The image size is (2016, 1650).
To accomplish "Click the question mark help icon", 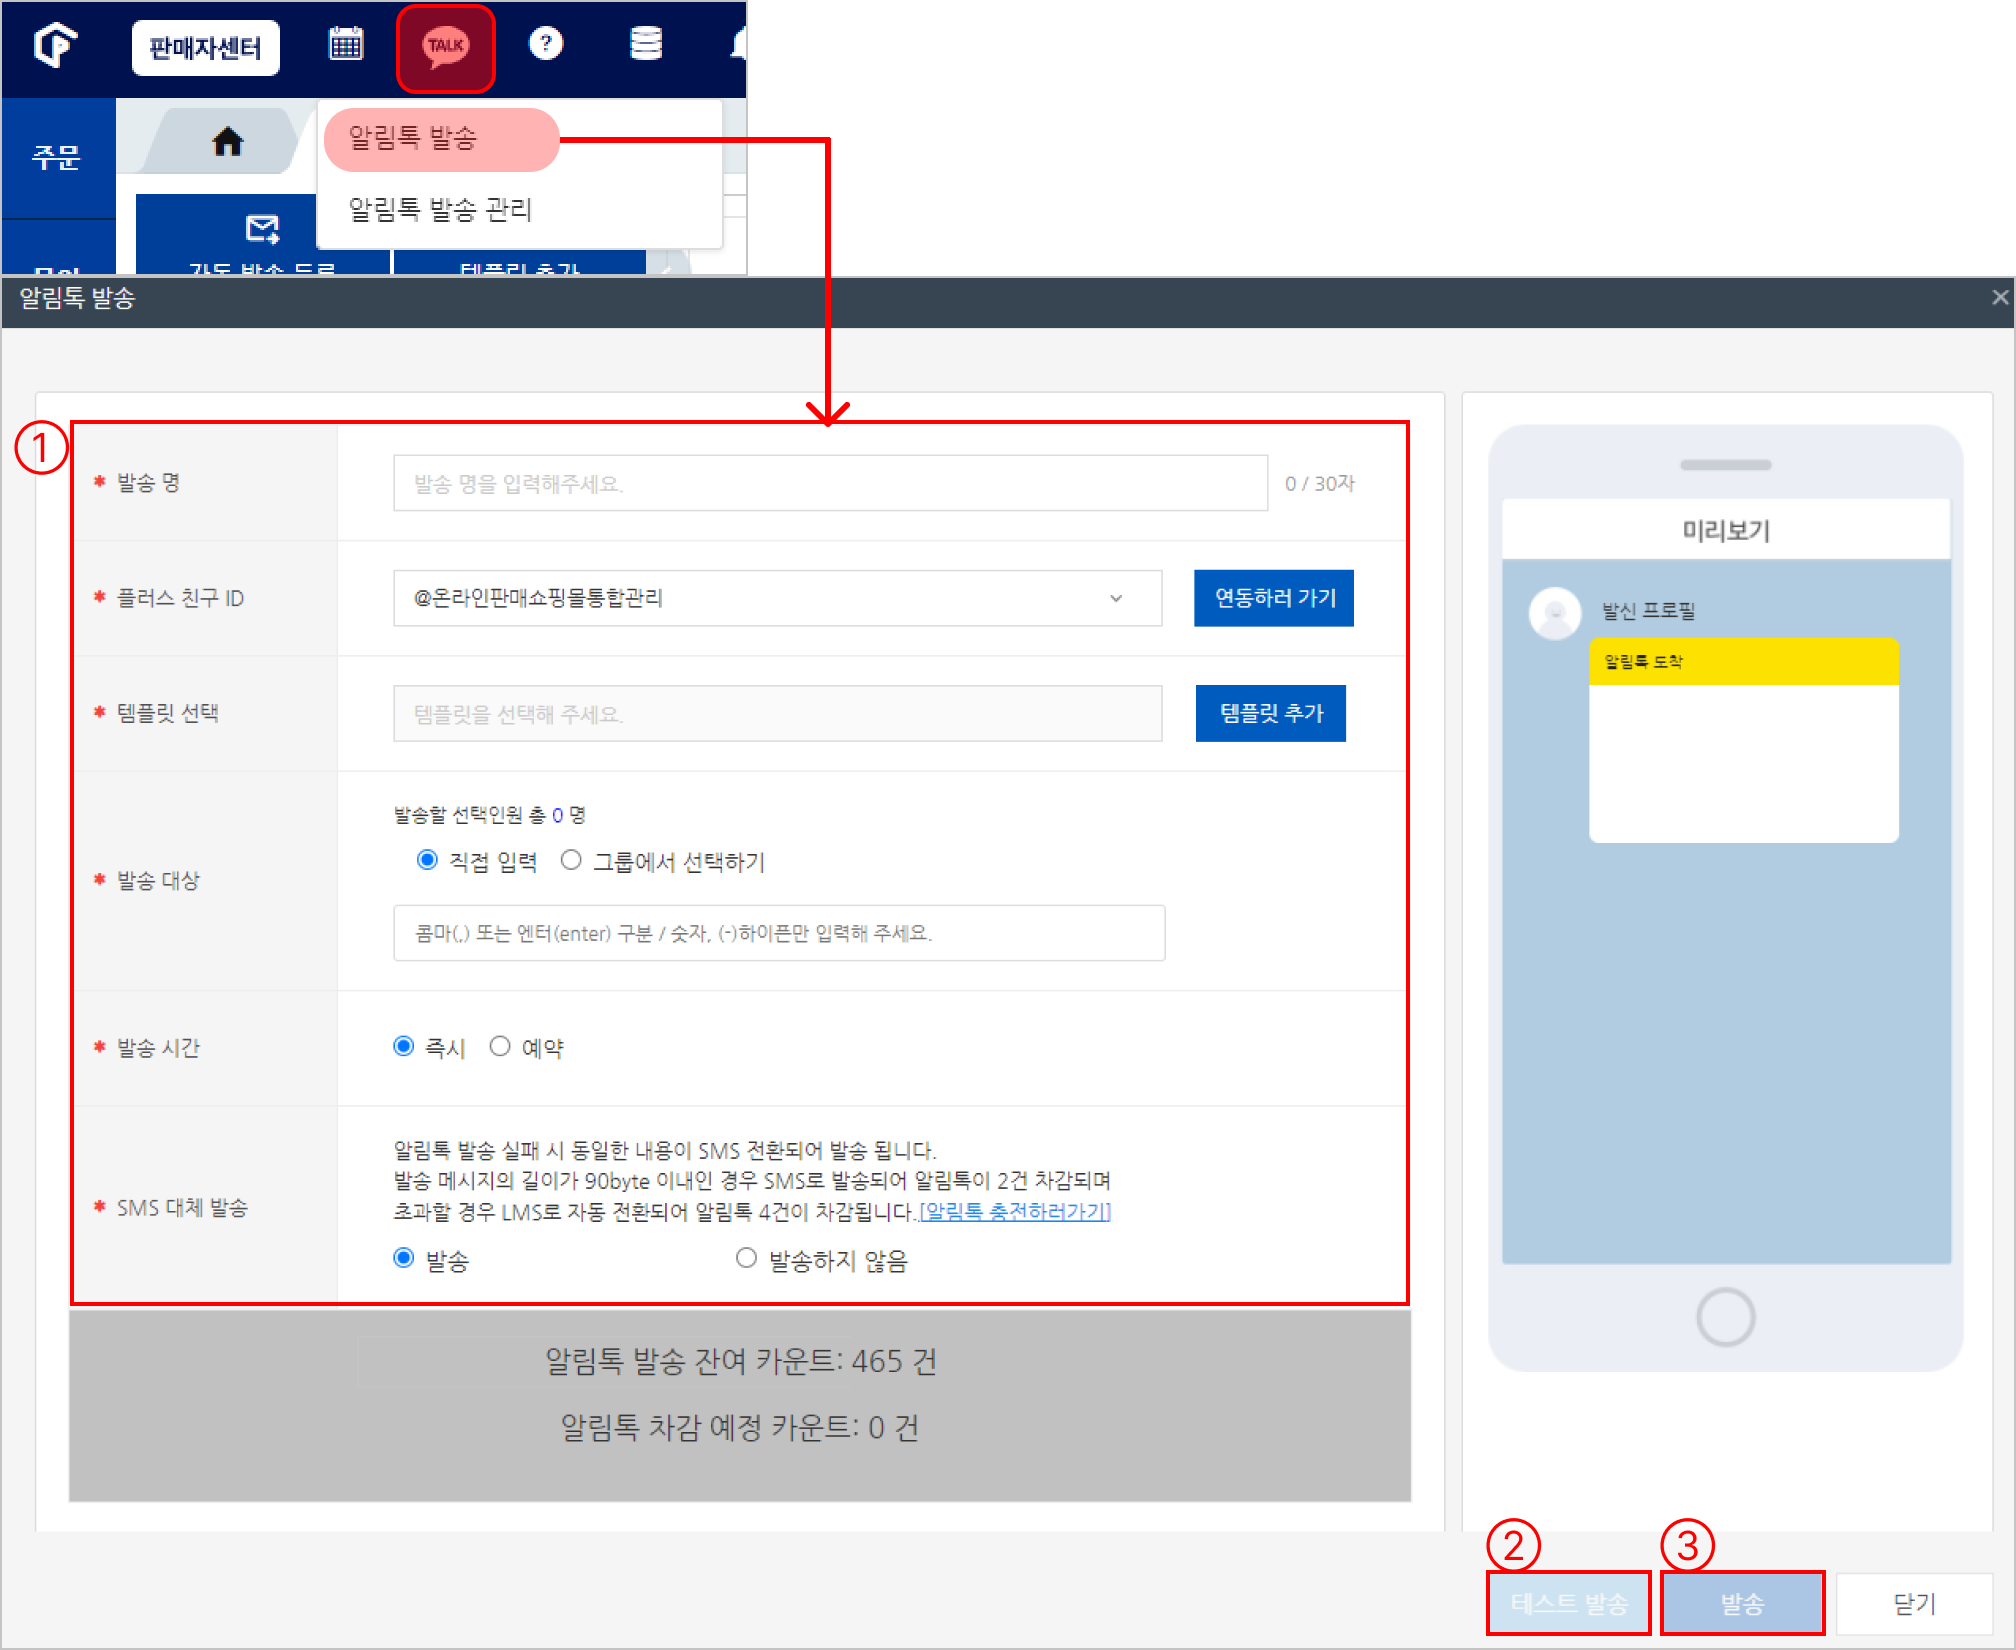I will pos(546,44).
